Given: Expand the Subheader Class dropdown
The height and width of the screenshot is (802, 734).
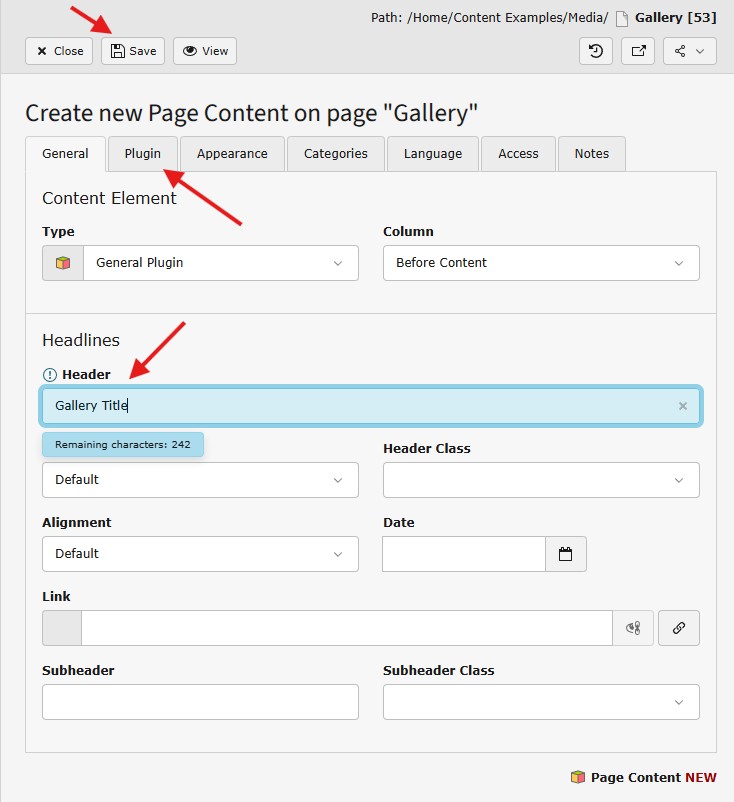Looking at the screenshot, I should click(x=540, y=702).
